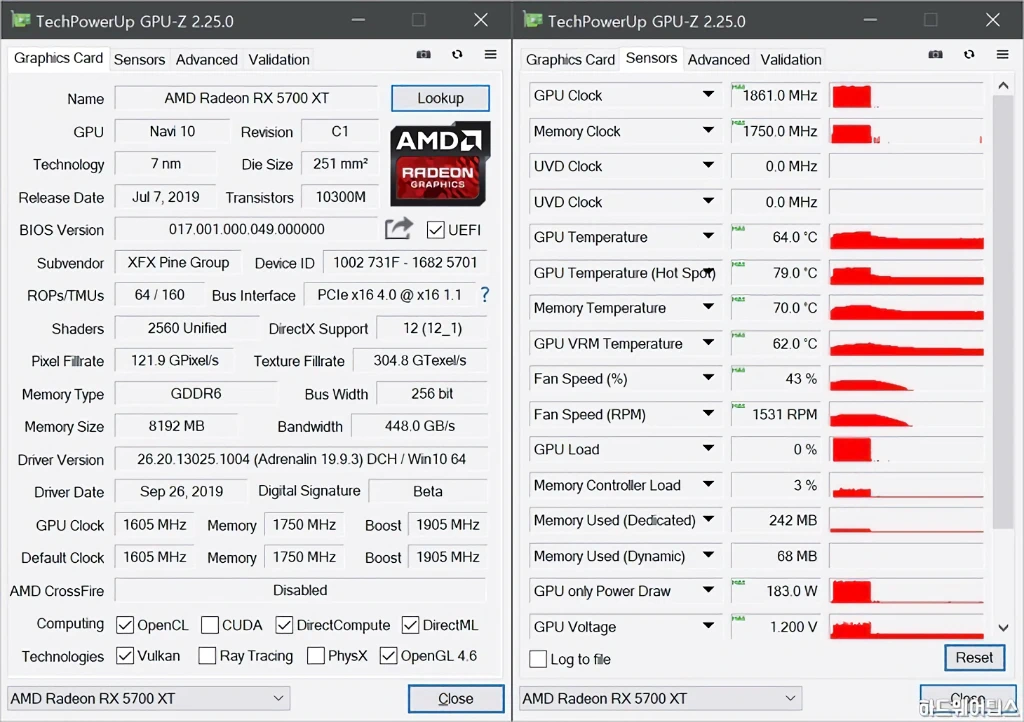Toggle the UEFI checkbox
The width and height of the screenshot is (1024, 722).
pos(436,230)
